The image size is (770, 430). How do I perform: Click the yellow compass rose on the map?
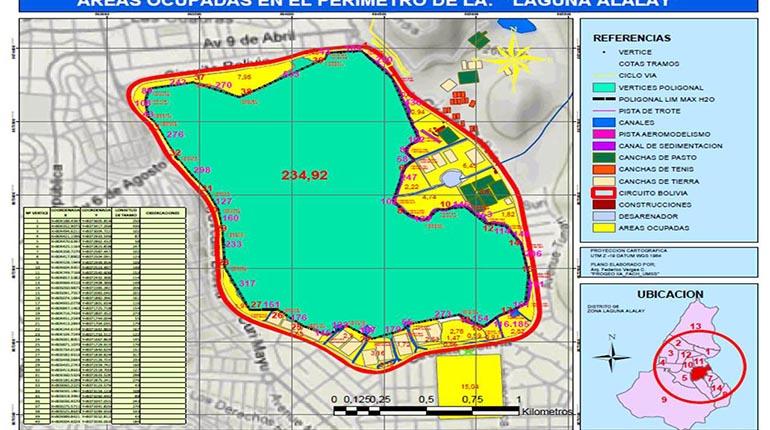514,59
